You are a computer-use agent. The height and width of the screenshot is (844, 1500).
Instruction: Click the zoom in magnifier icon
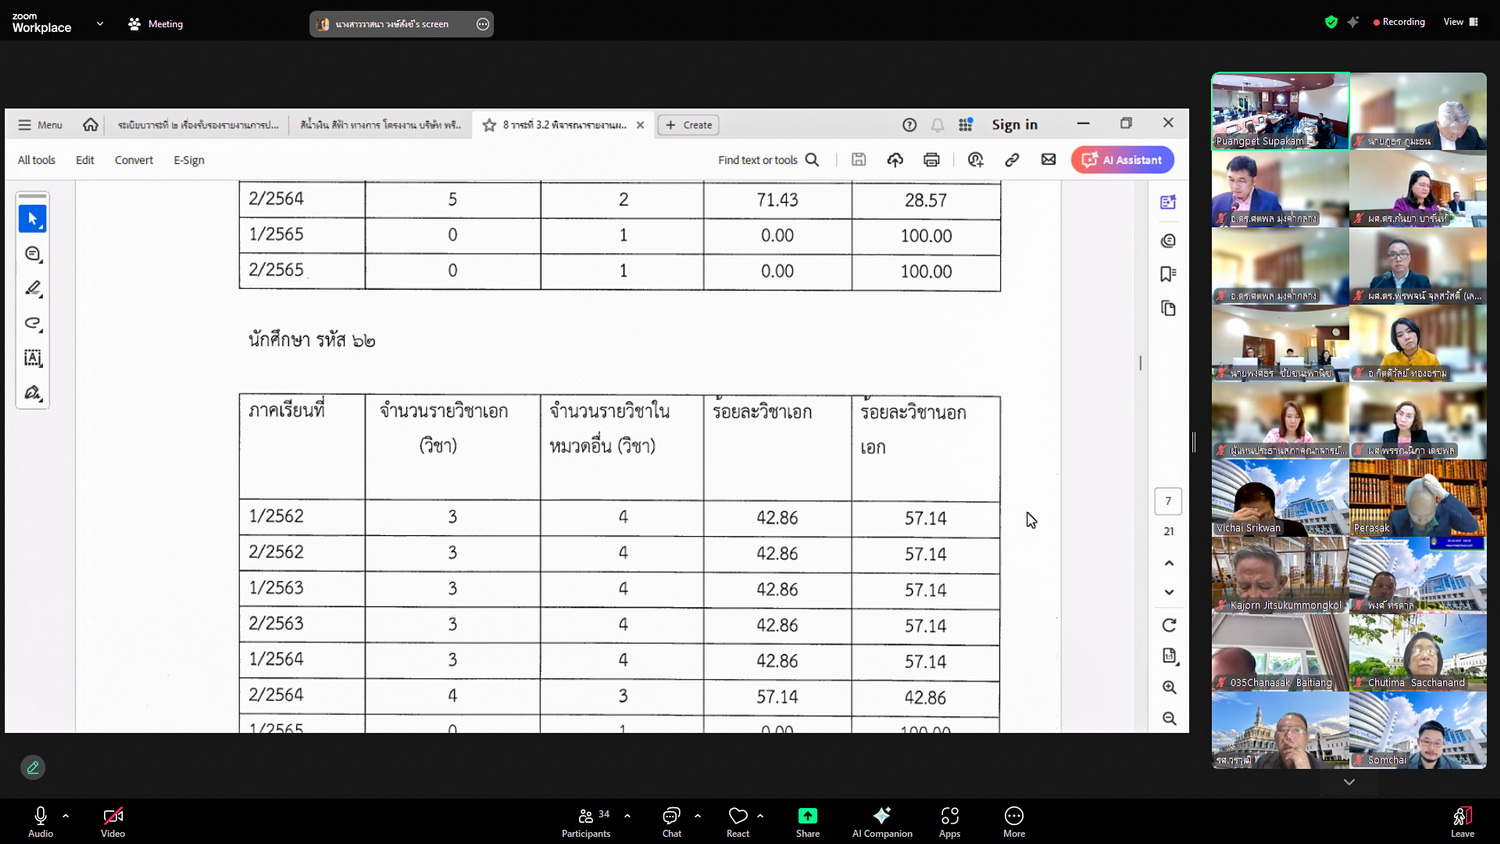pos(1169,687)
